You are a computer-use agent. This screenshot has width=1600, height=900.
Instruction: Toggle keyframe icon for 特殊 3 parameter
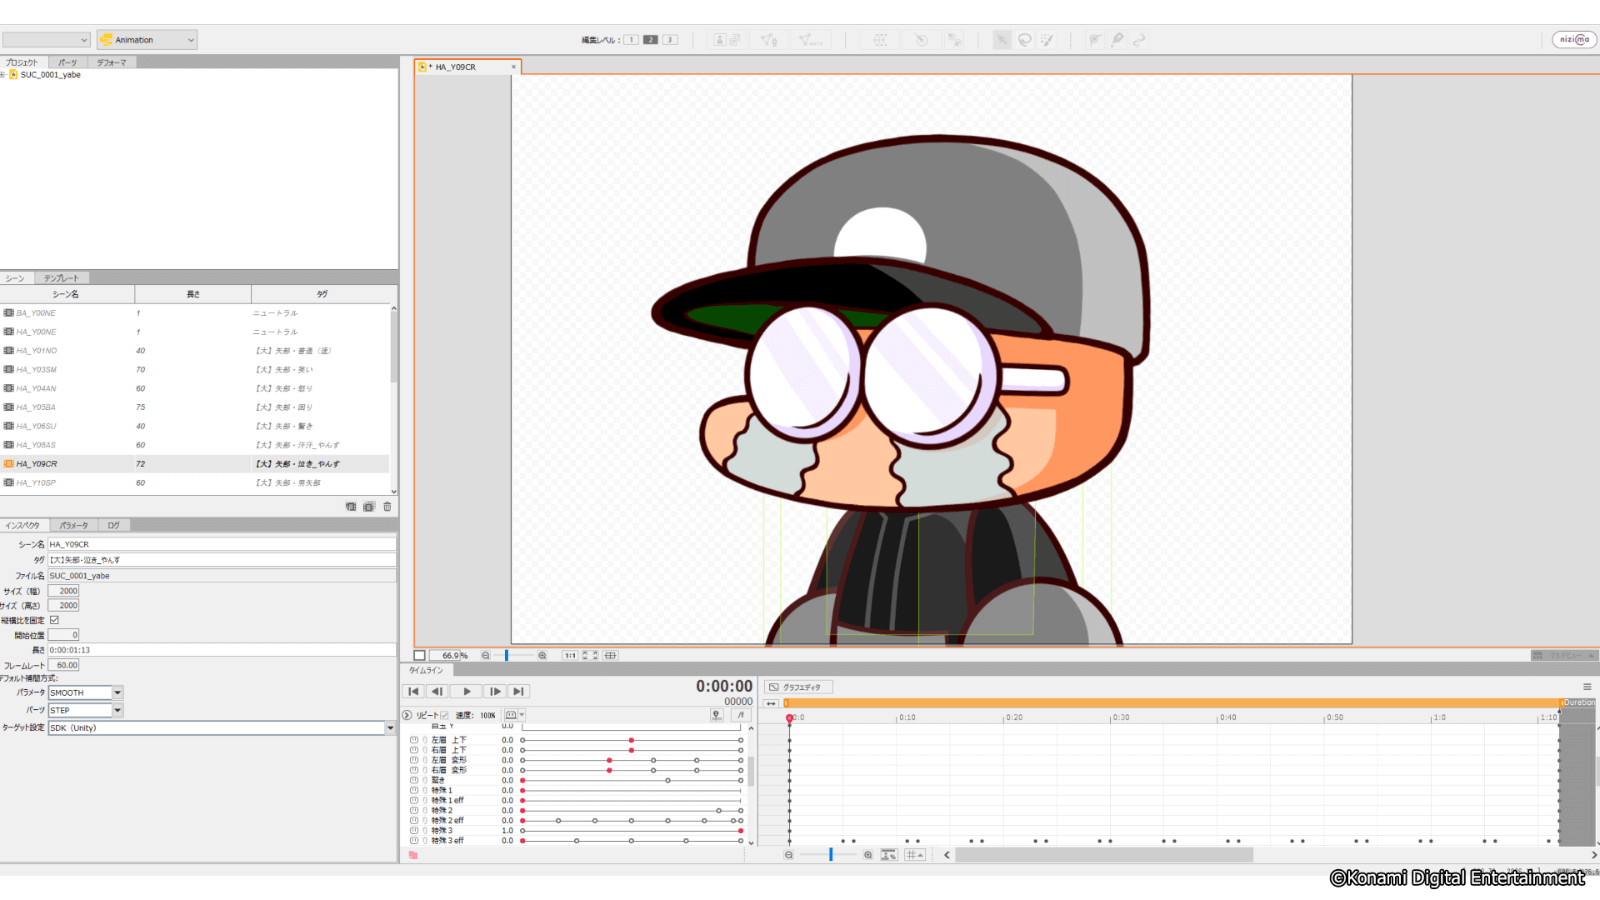click(x=414, y=830)
